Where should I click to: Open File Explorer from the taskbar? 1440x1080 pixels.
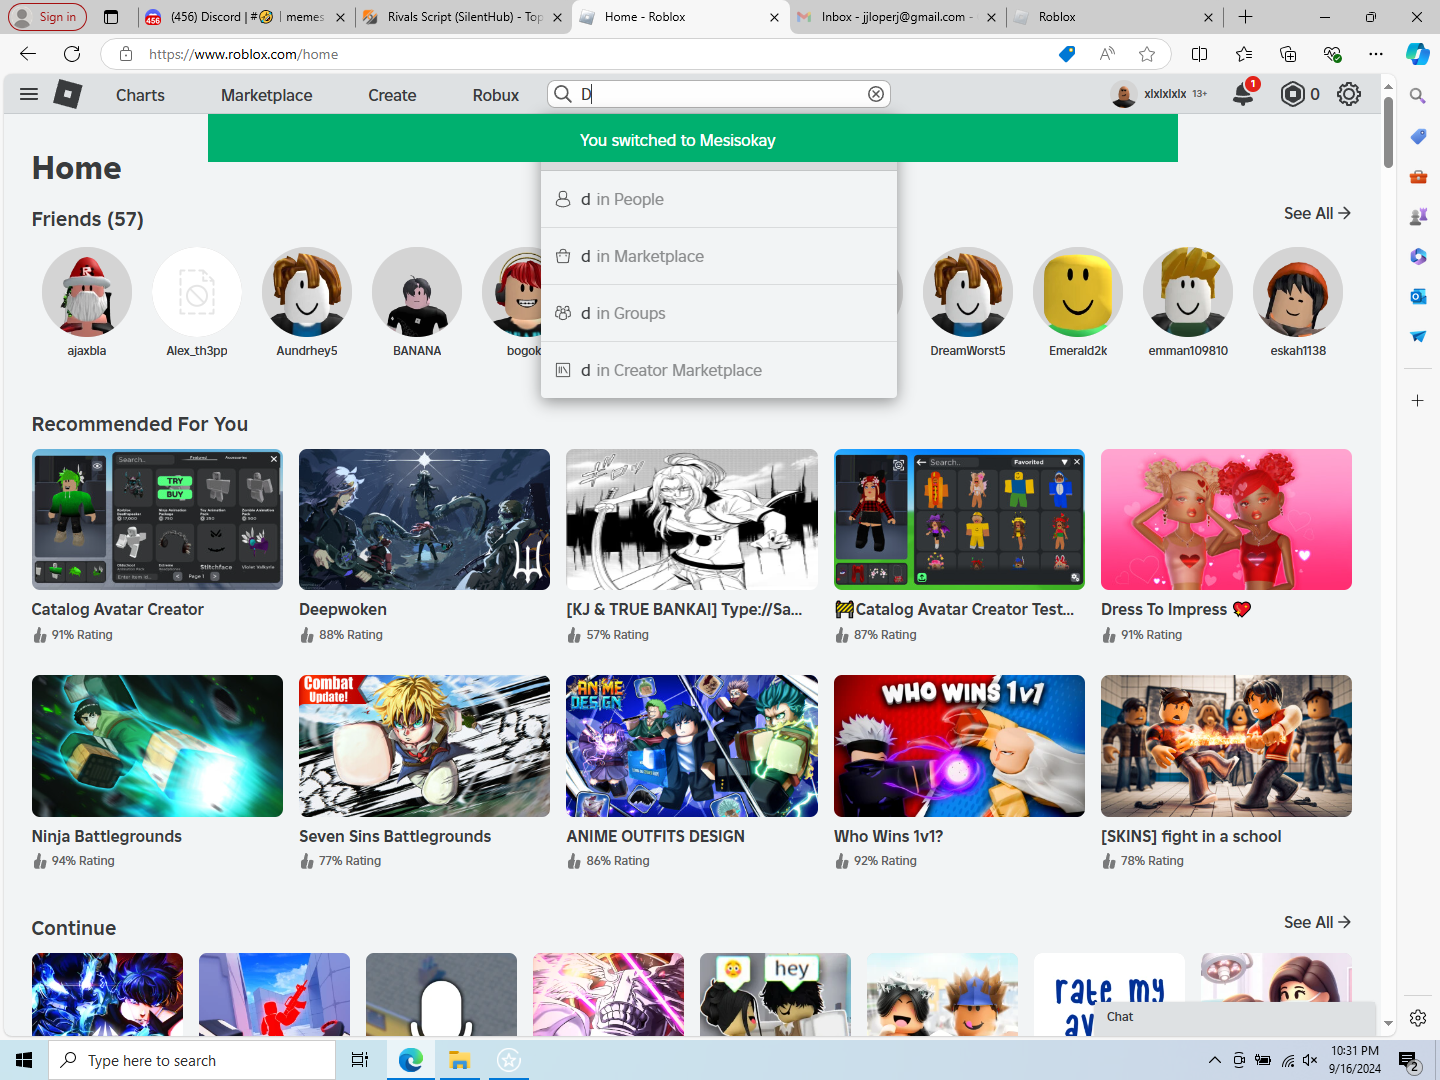click(x=459, y=1060)
